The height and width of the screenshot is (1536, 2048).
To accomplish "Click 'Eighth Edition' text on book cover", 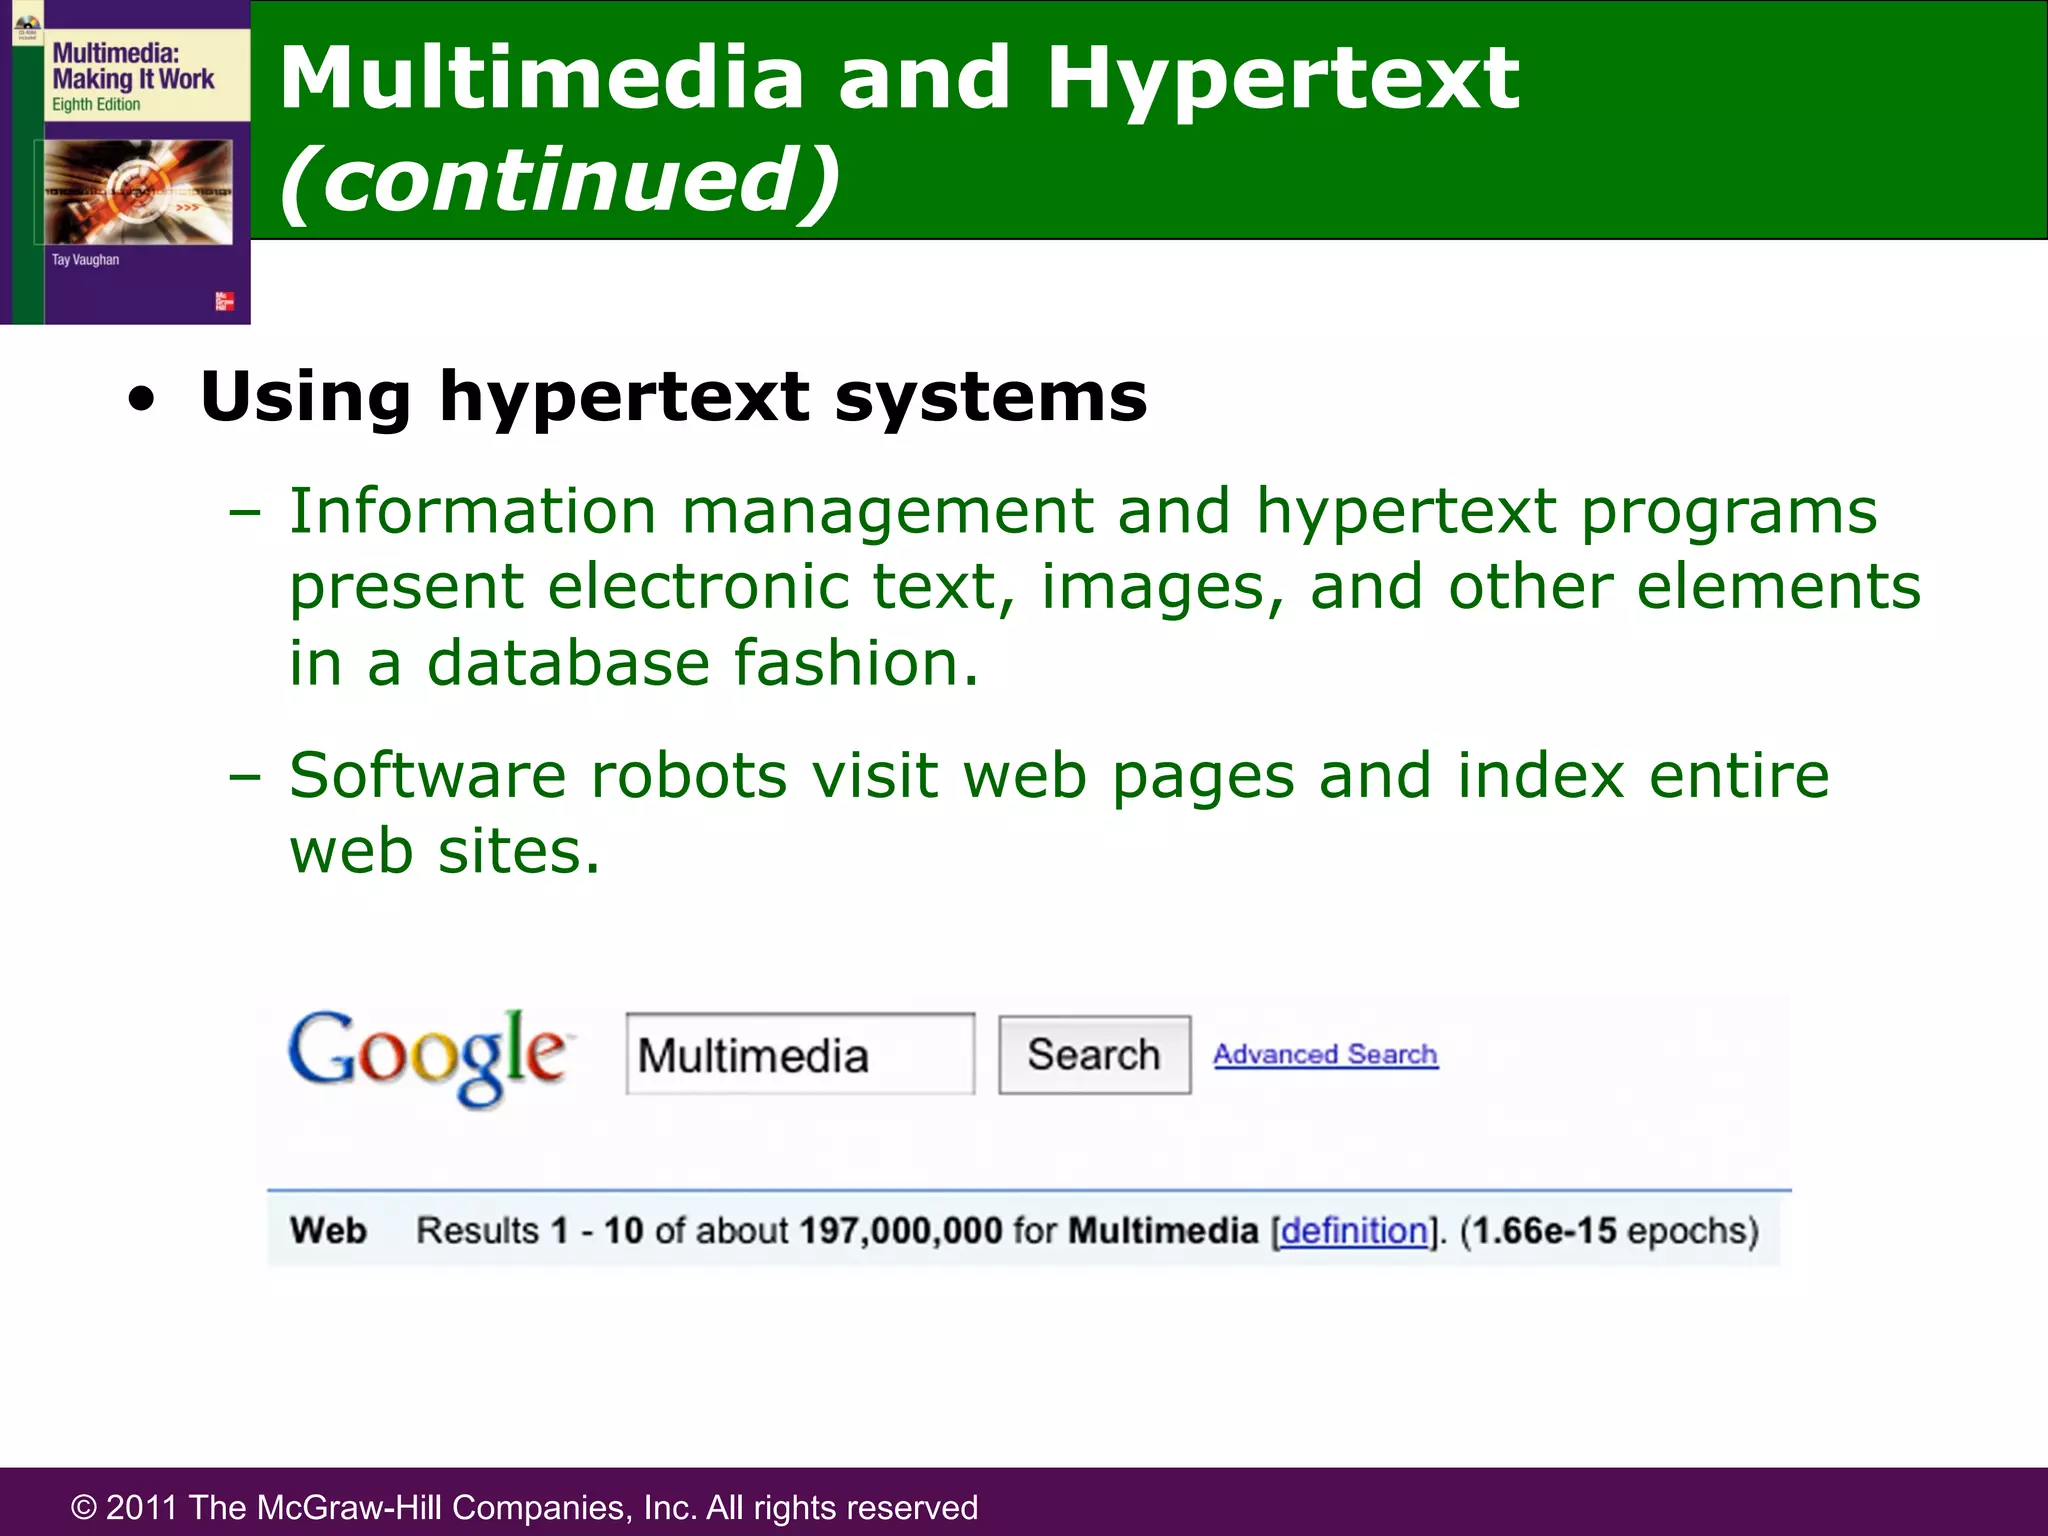I will (96, 104).
